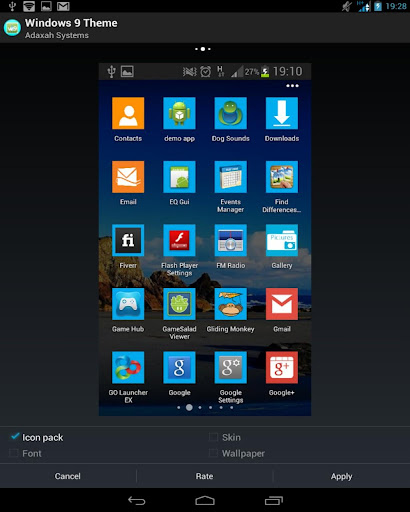
Task: Tap the image notification icon in status bar
Action: 46,6
